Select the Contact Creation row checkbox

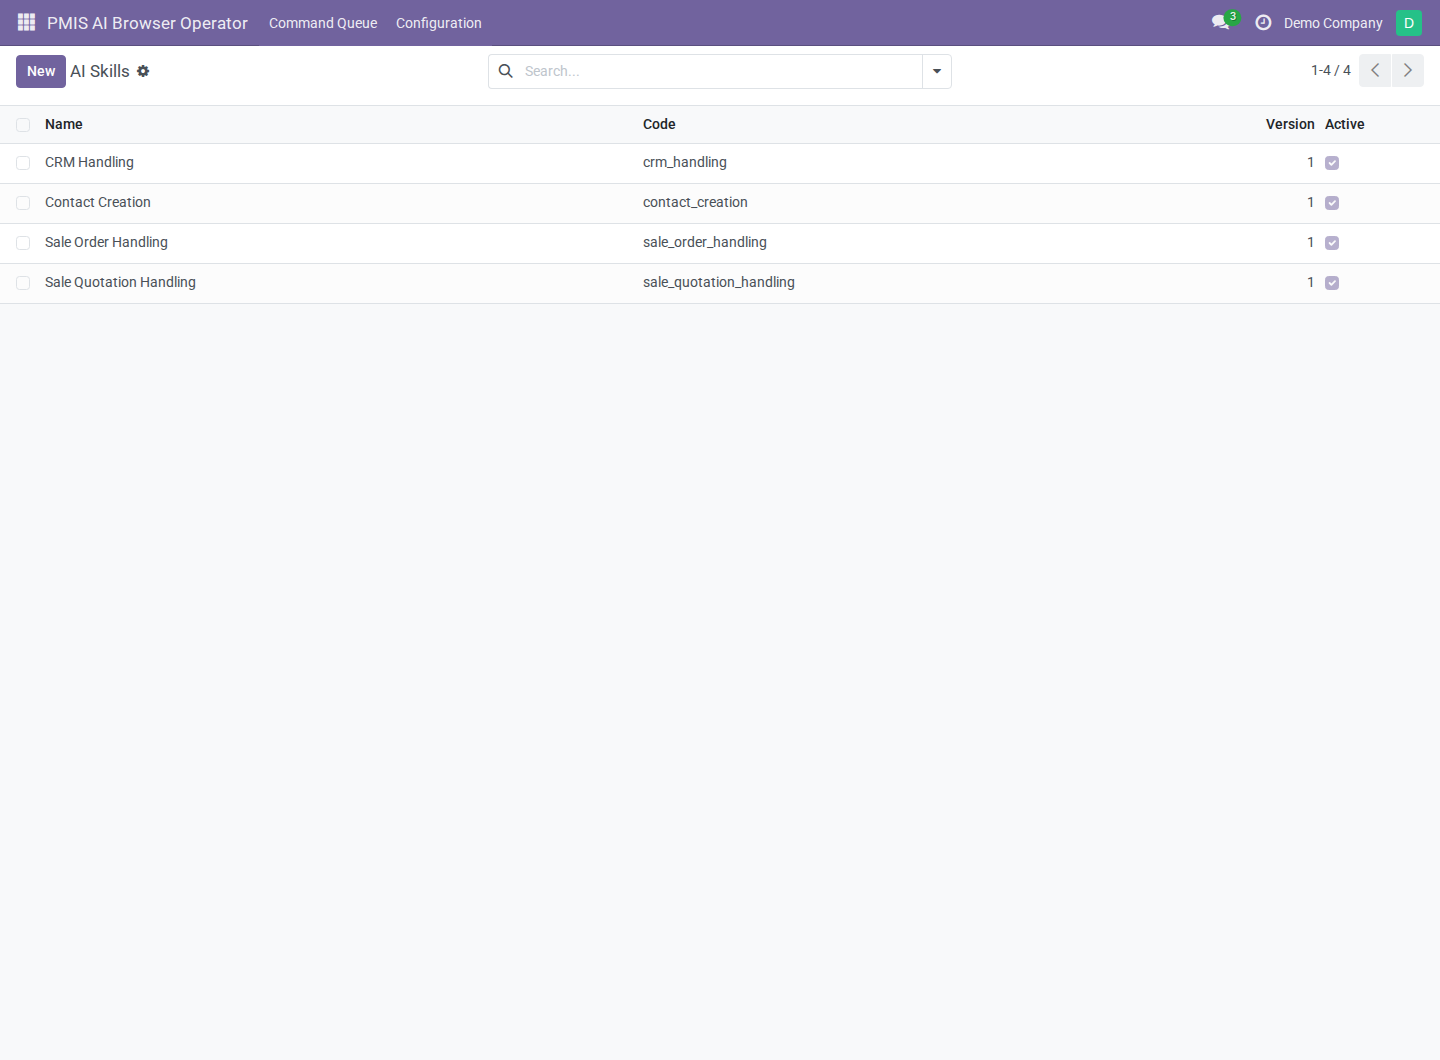click(x=23, y=203)
